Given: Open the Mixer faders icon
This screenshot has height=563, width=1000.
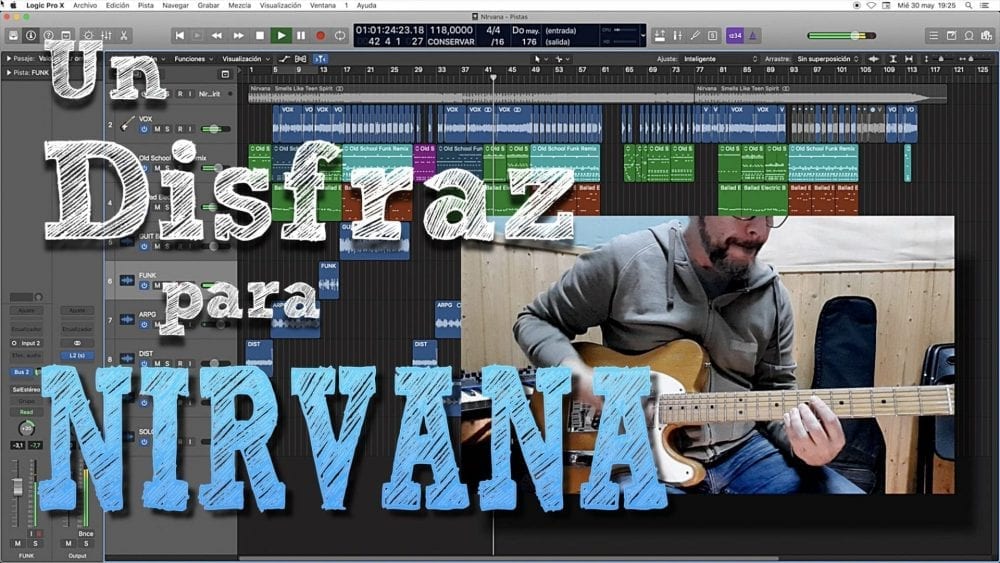Looking at the screenshot, I should coord(107,36).
